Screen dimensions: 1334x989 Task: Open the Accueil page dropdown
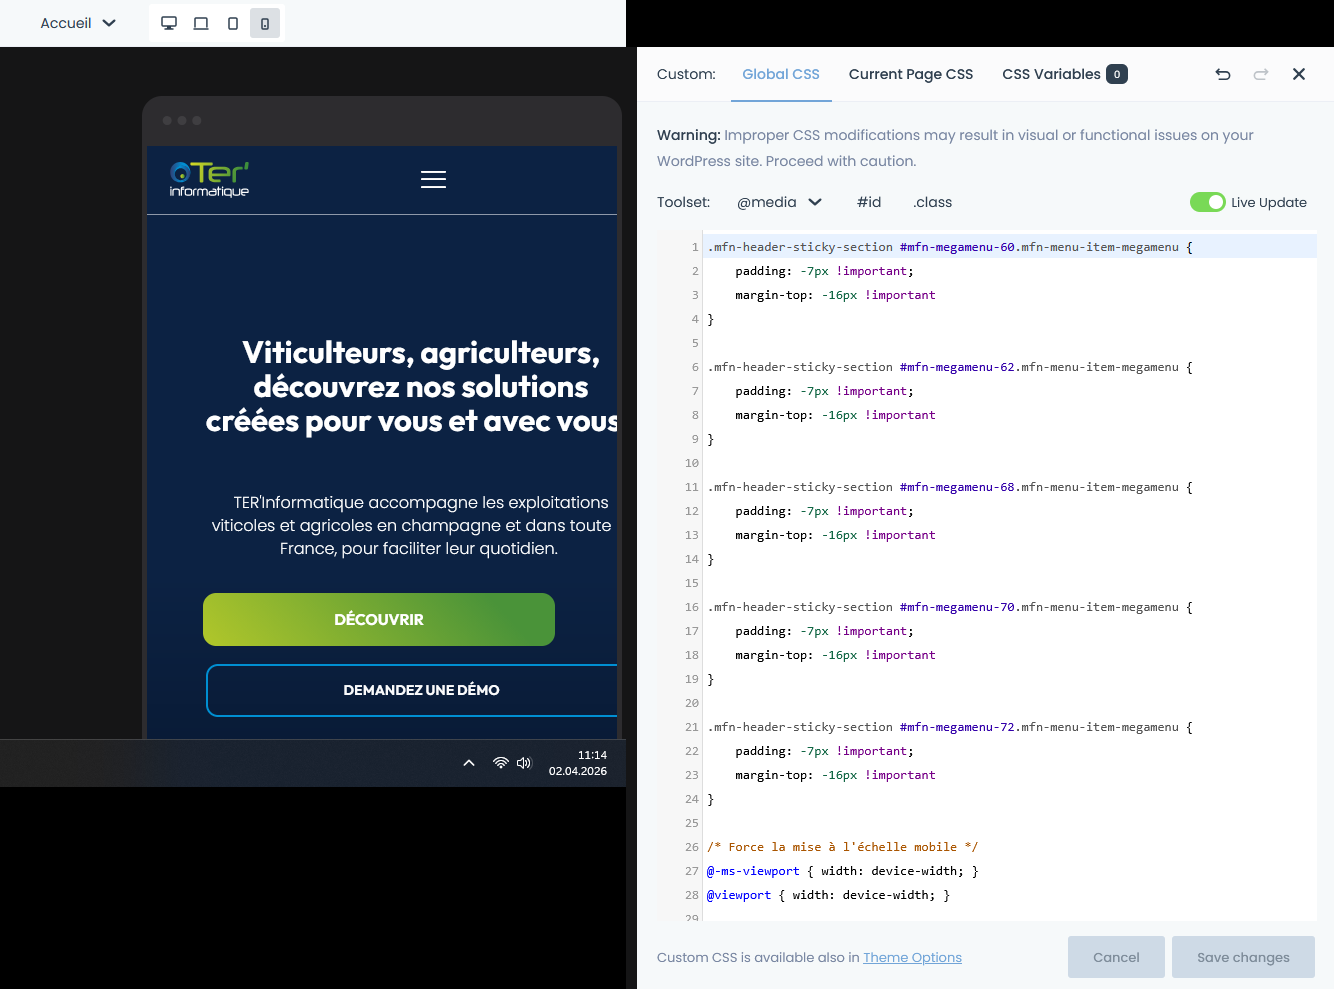tap(78, 23)
